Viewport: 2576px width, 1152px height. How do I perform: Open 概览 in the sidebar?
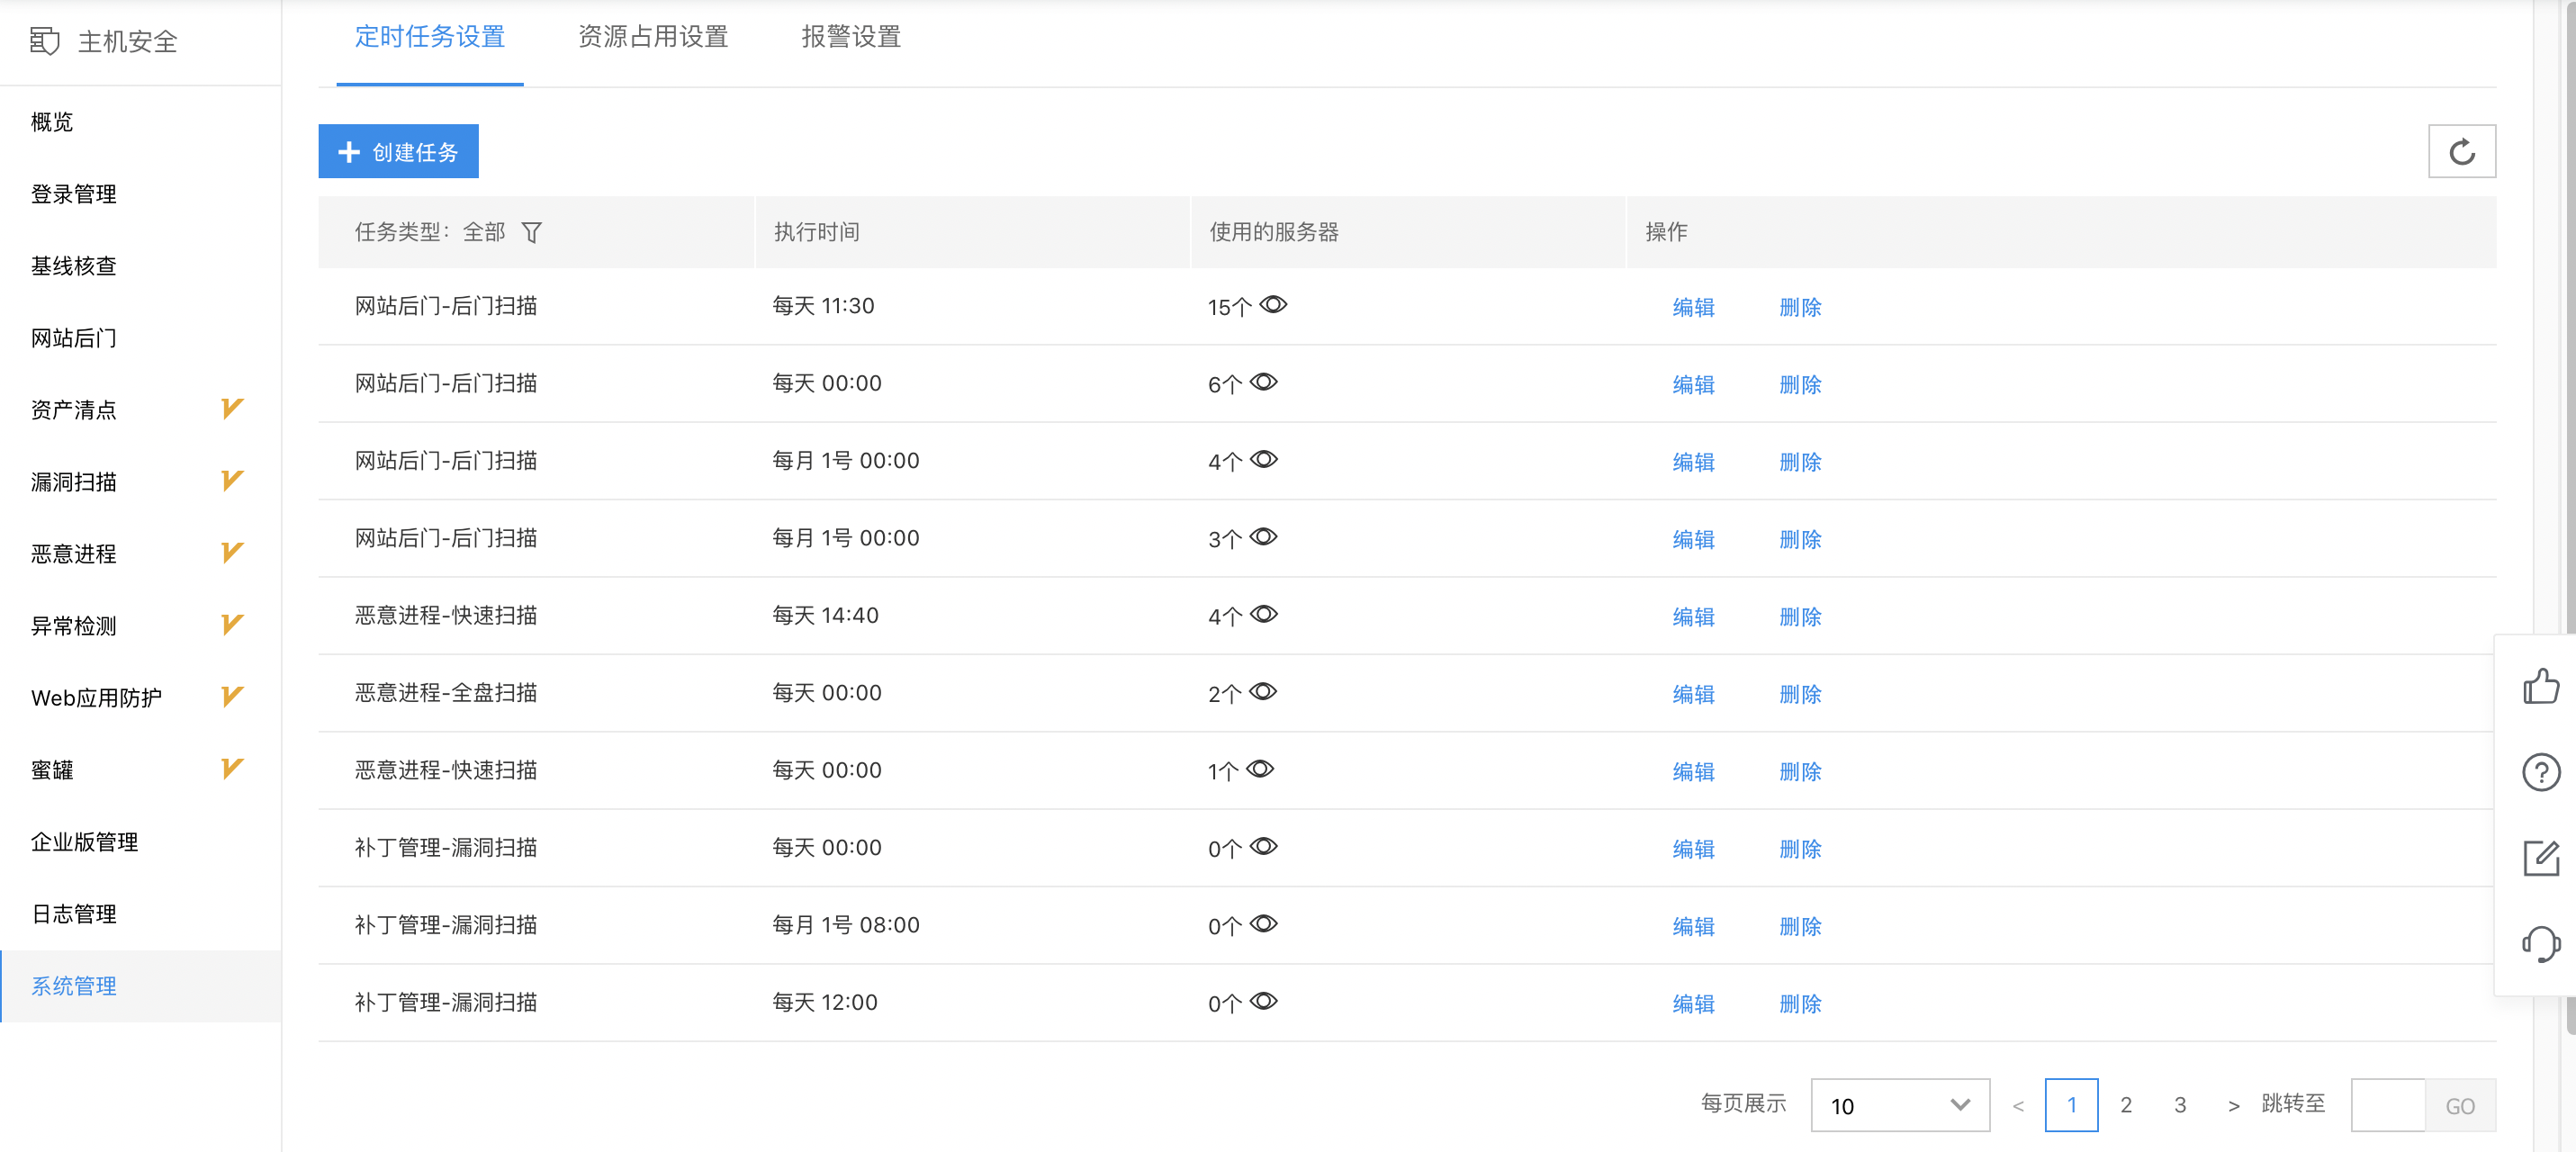(x=141, y=122)
